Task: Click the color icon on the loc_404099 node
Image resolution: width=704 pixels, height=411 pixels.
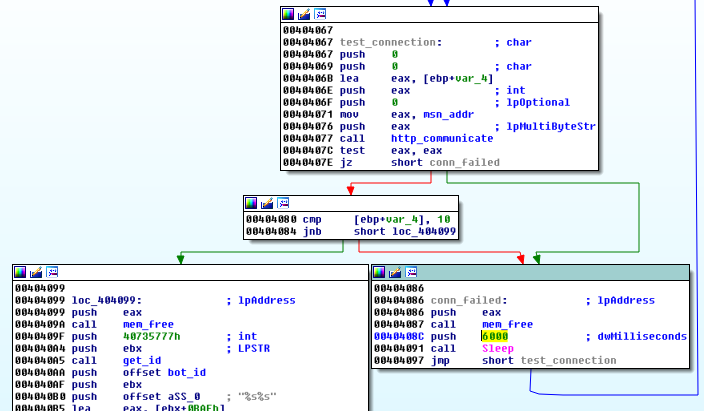Action: [21, 272]
